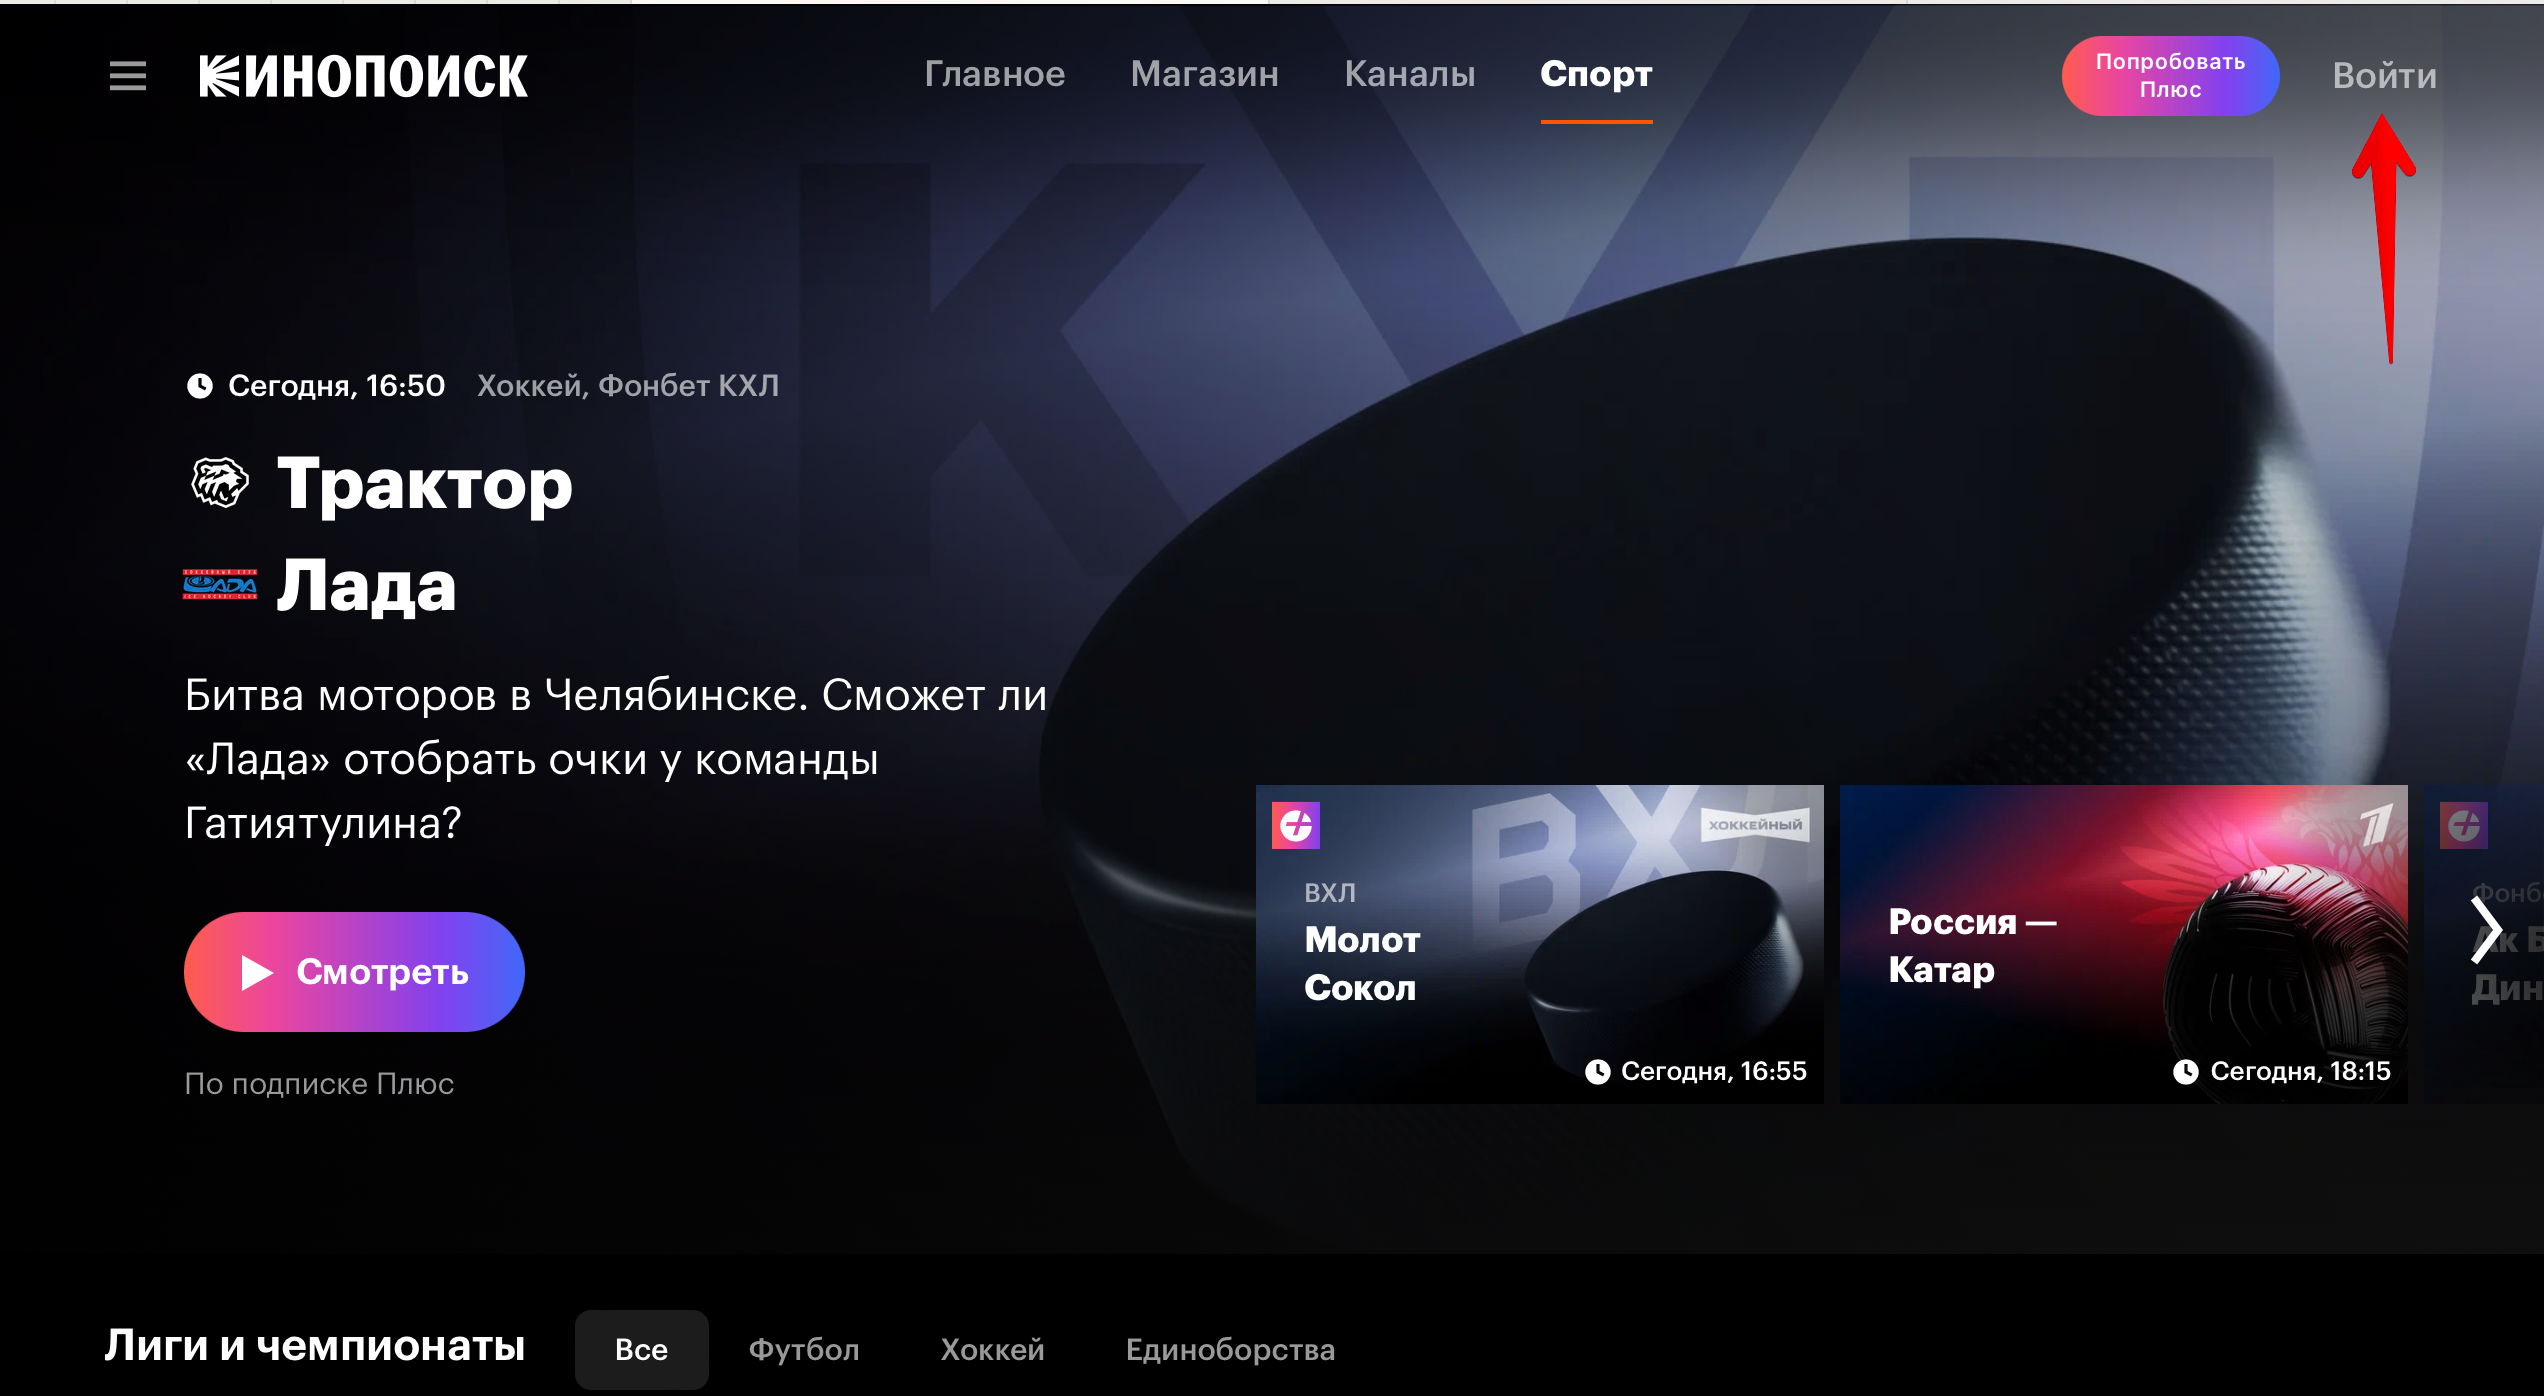The height and width of the screenshot is (1396, 2544).
Task: Click the Kinopoisk logo
Action: tap(363, 76)
